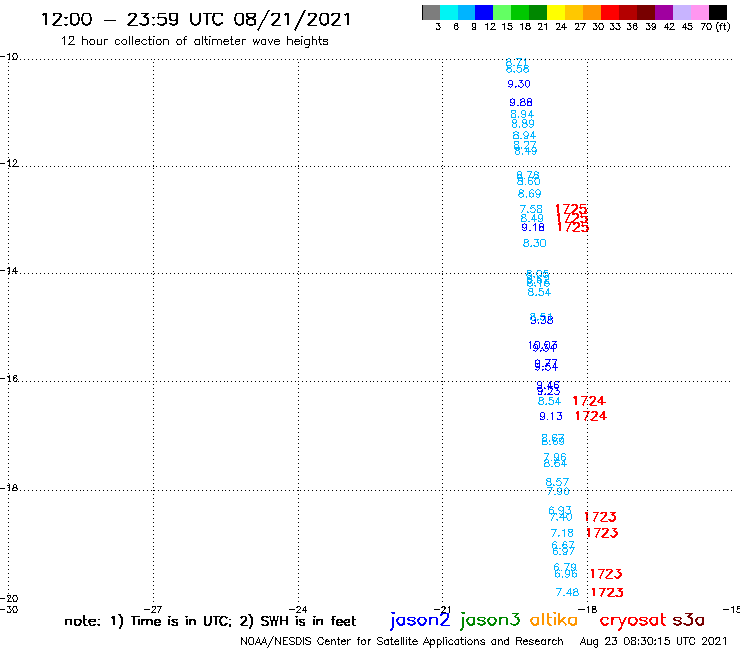Click the '24' label under the color scale

pyautogui.click(x=561, y=27)
